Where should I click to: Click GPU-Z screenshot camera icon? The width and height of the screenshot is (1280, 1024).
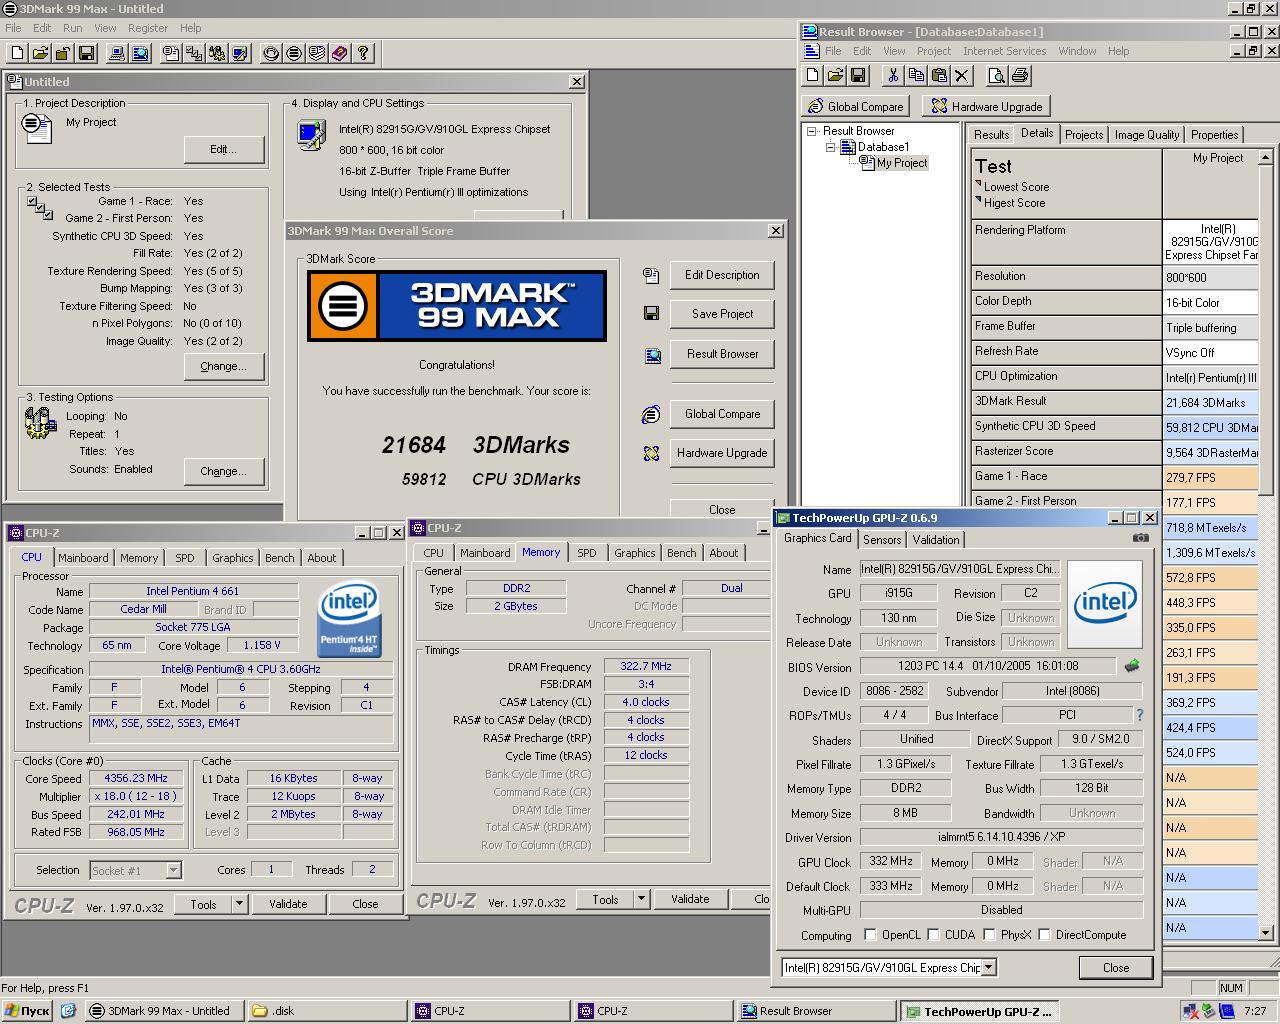pos(1140,538)
